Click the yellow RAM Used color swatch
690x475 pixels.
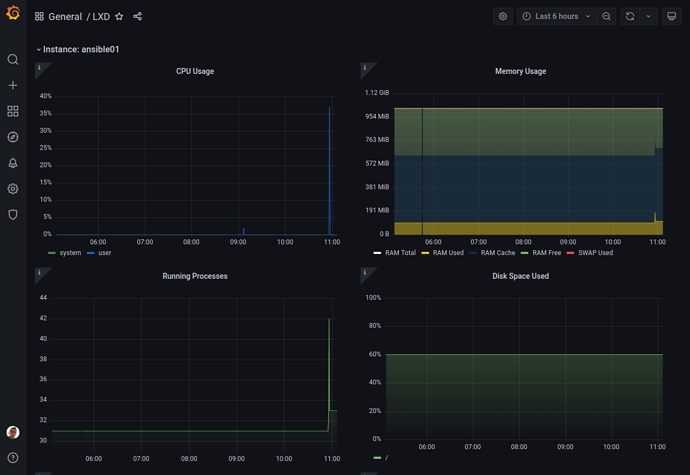click(425, 253)
